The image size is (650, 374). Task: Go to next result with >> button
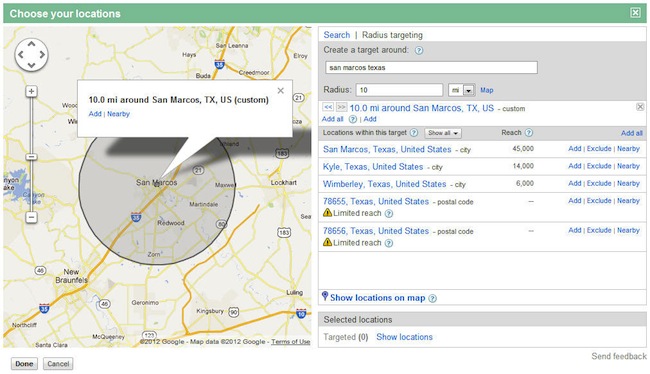click(341, 107)
